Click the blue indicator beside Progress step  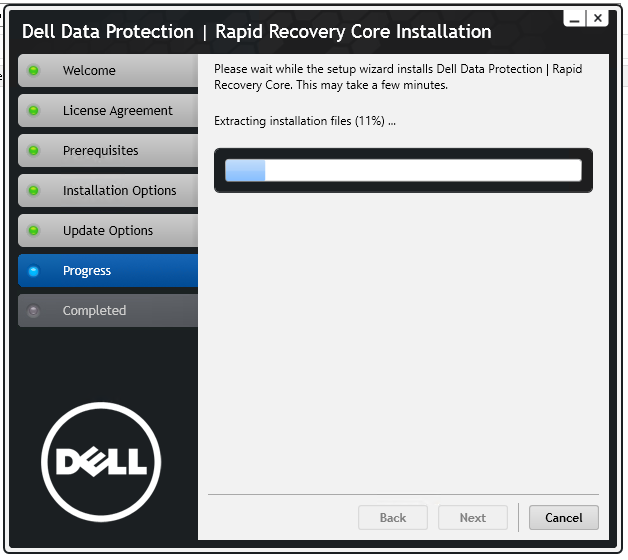[x=34, y=271]
